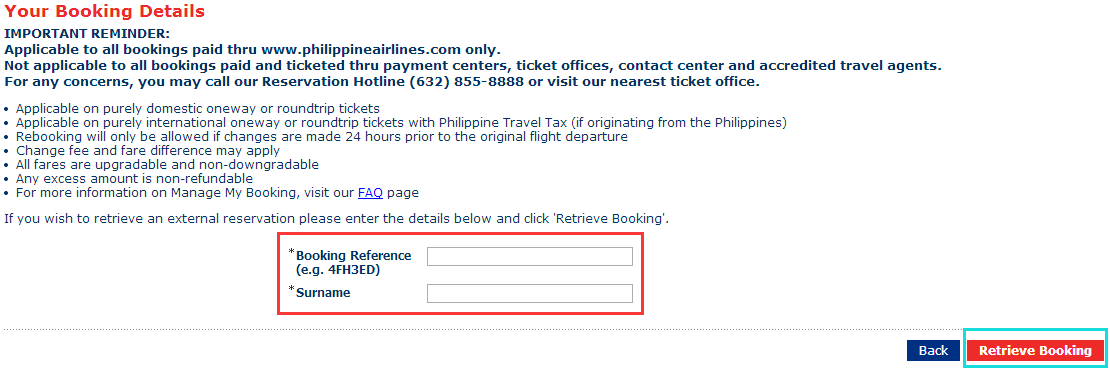
Task: Focus the Surname text box
Action: (530, 293)
